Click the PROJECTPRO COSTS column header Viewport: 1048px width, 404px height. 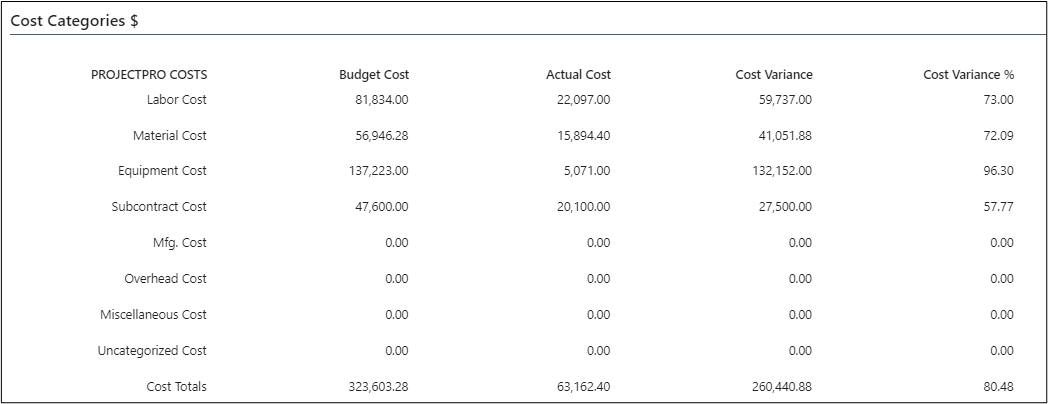pos(149,75)
